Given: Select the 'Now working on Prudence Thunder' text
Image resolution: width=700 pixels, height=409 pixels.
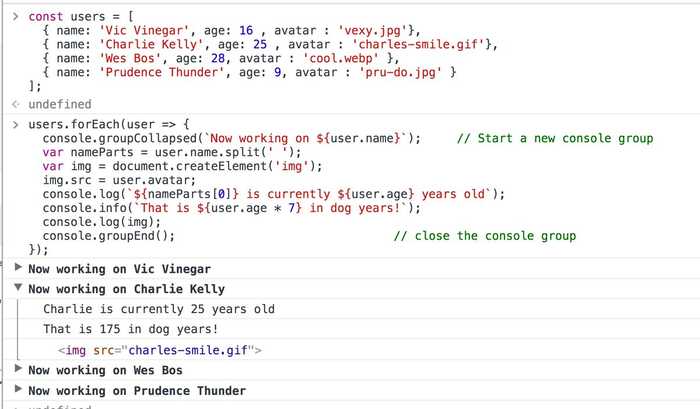Looking at the screenshot, I should tap(138, 391).
